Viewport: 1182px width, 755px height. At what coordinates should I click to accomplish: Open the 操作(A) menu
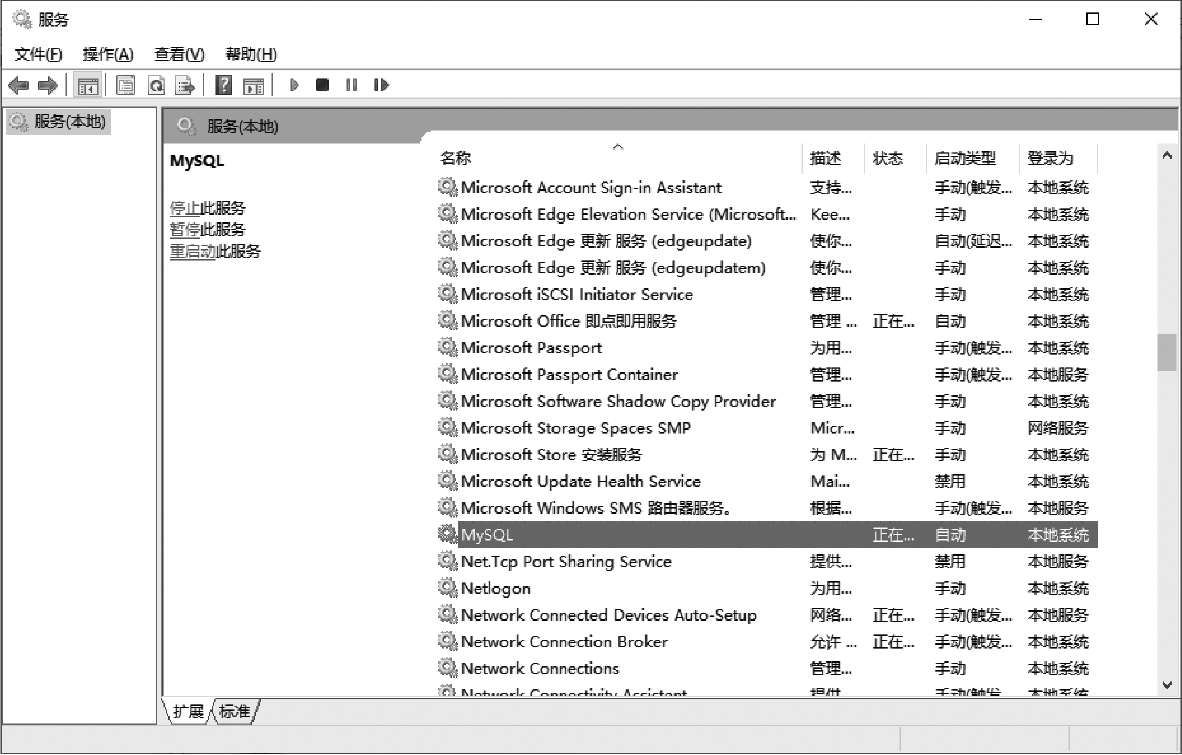[x=108, y=54]
